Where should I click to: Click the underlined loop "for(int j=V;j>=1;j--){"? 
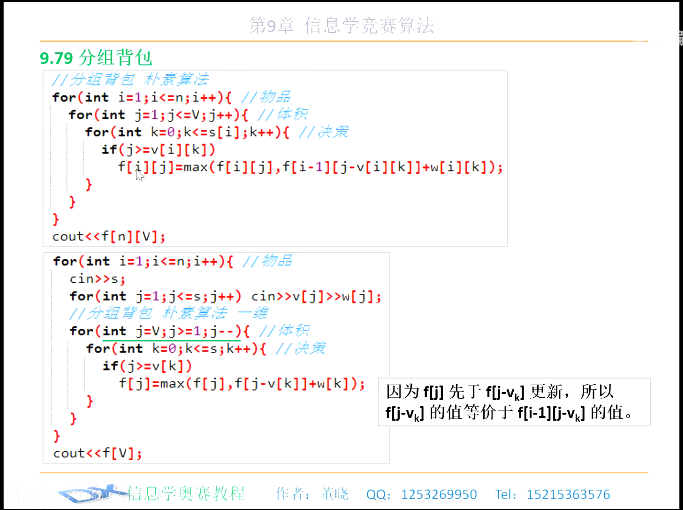tap(159, 331)
